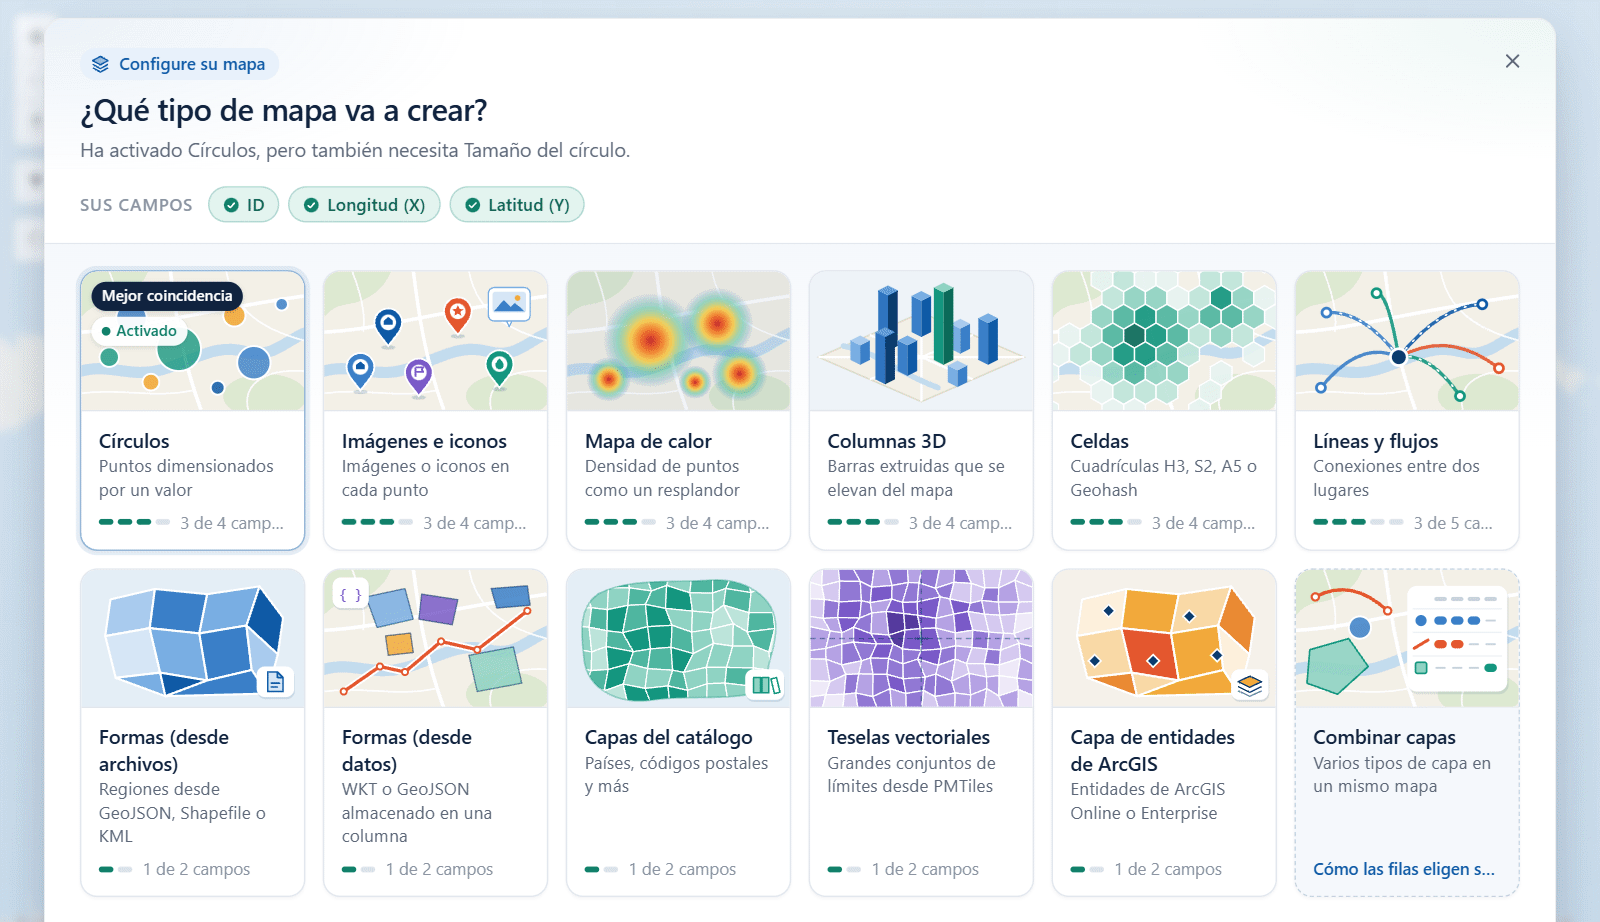Viewport: 1600px width, 922px height.
Task: Click the ¿Qué tipo de mapa heading
Action: point(284,110)
